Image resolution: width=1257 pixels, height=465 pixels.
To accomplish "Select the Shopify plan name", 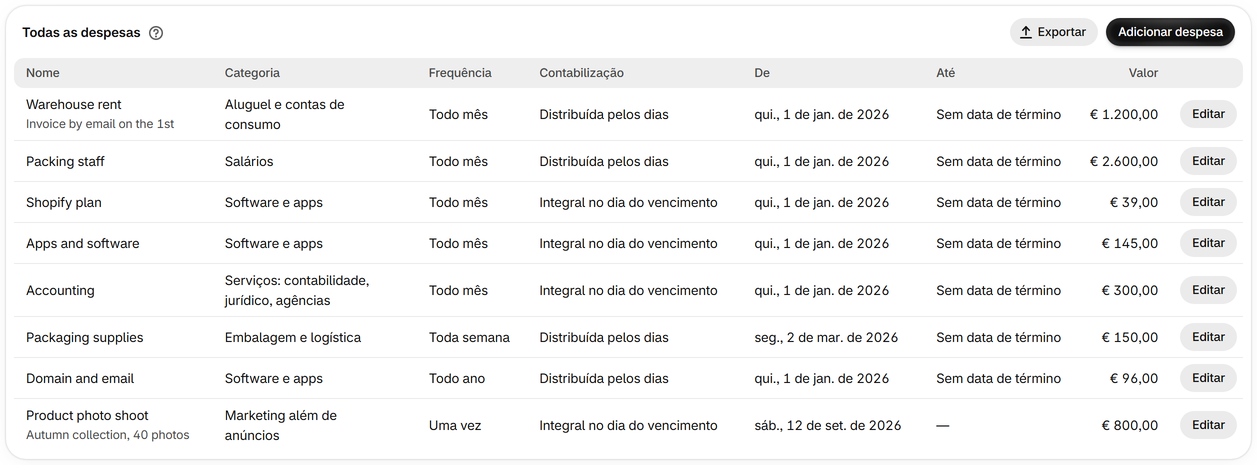I will pyautogui.click(x=64, y=202).
